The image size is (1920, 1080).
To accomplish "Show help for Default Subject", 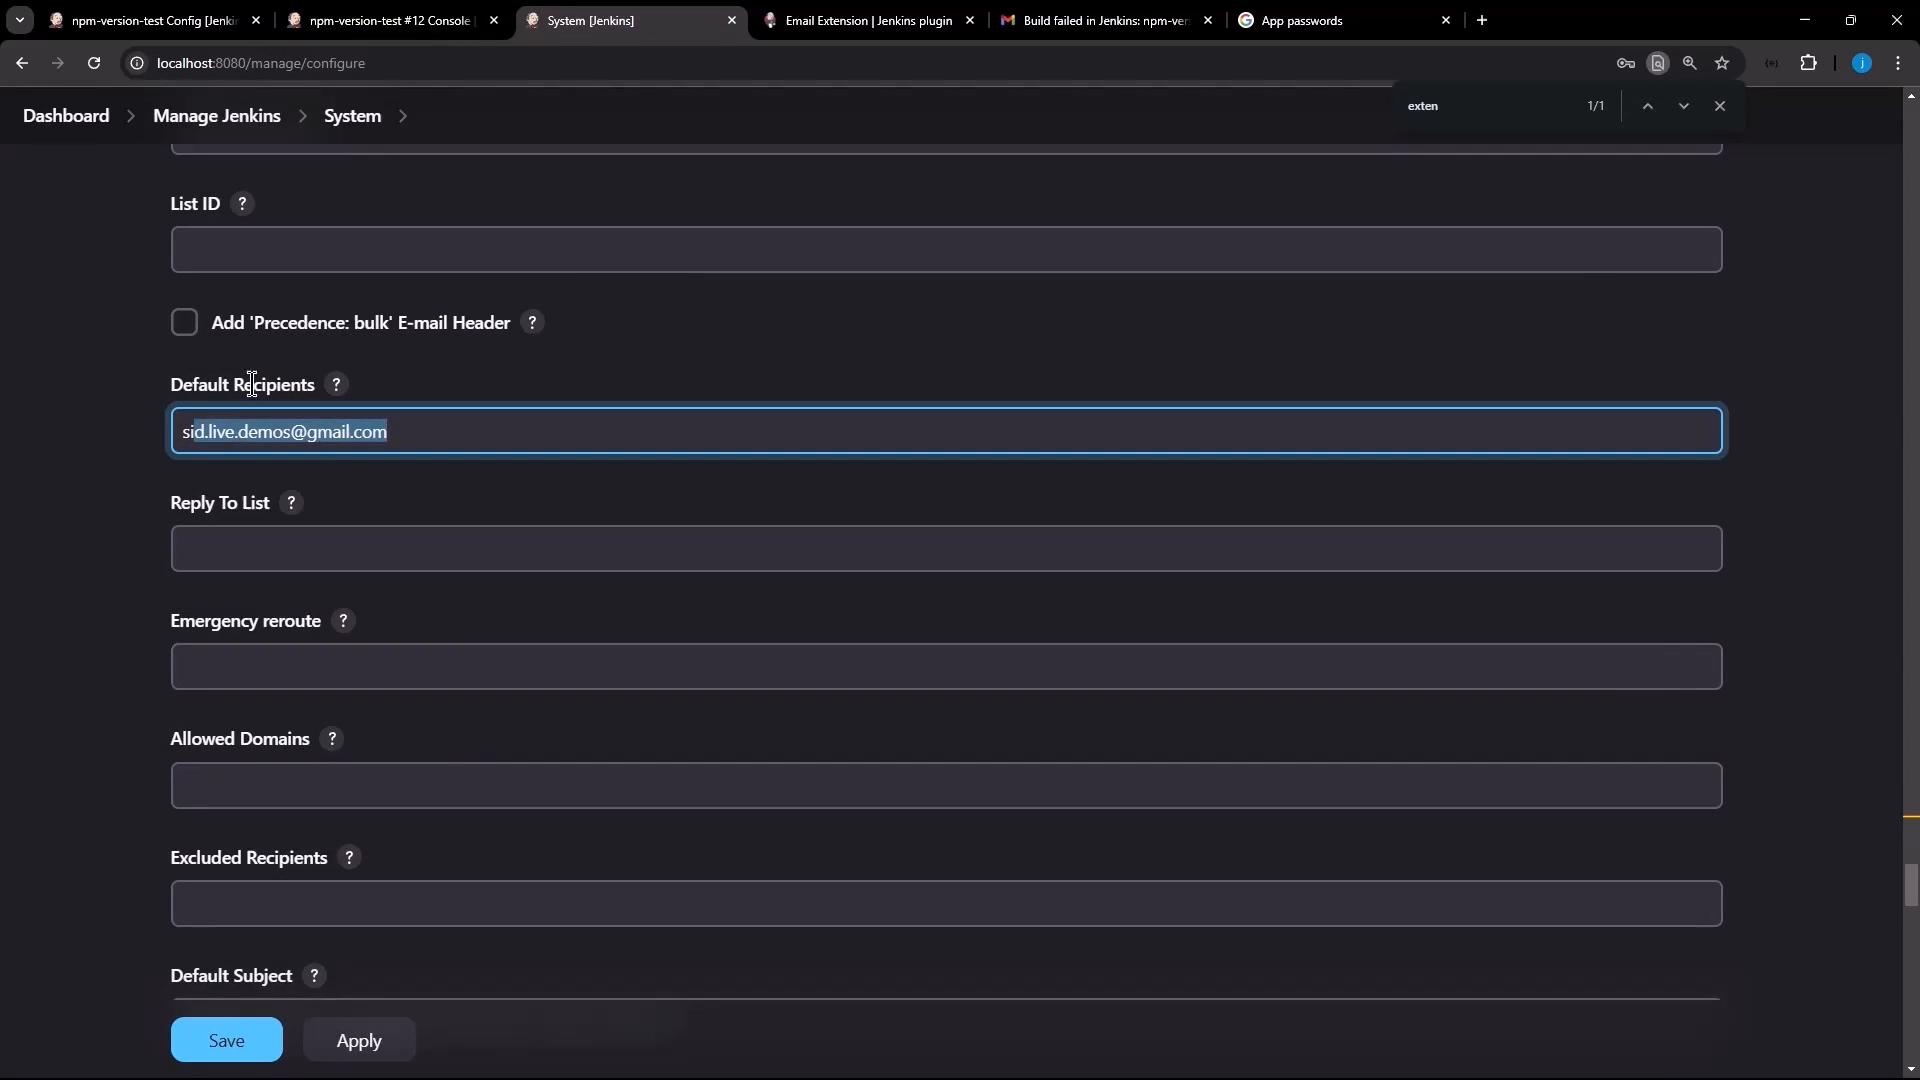I will pyautogui.click(x=315, y=976).
